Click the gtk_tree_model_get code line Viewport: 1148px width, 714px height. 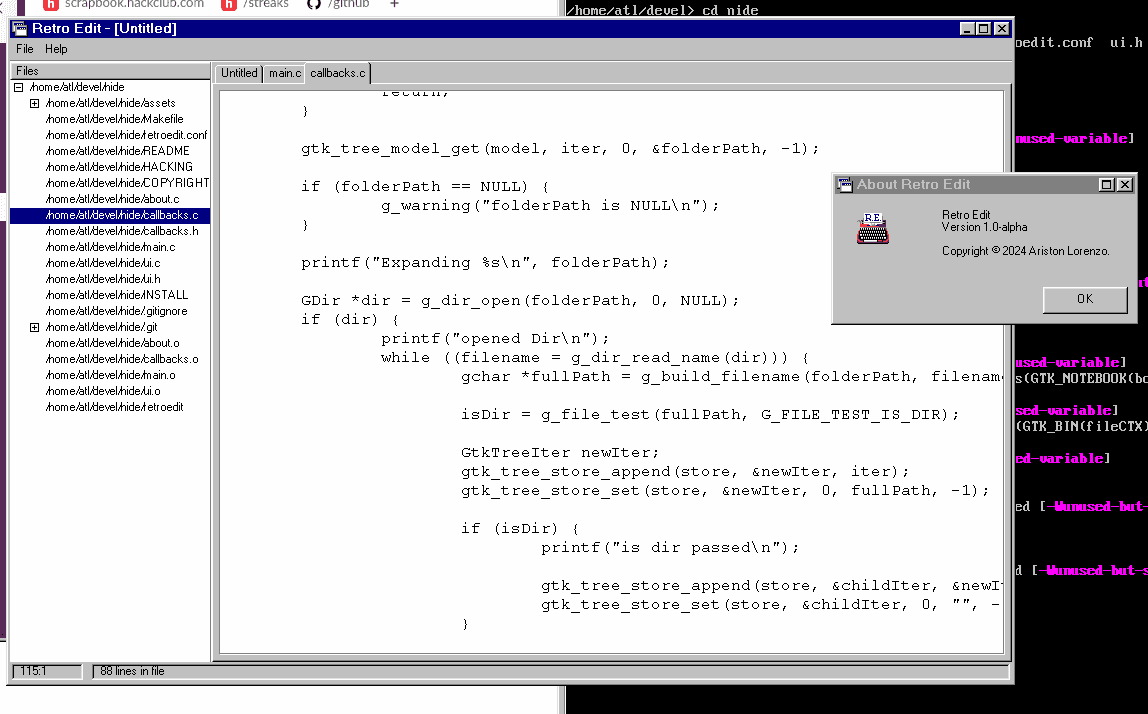[x=560, y=149]
